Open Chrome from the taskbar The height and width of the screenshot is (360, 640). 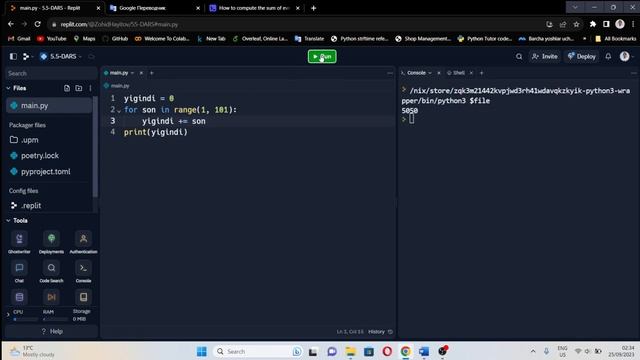405,351
